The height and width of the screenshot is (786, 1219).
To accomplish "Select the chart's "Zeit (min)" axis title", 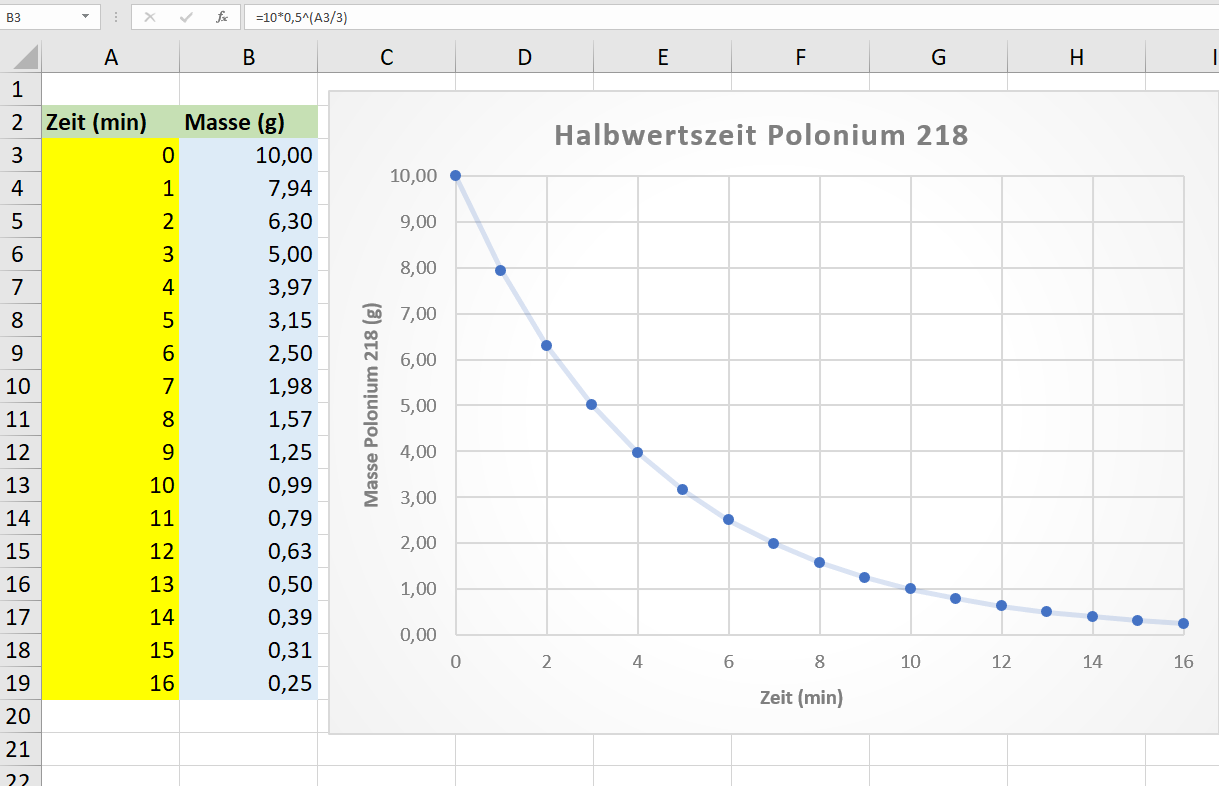I will tap(800, 698).
